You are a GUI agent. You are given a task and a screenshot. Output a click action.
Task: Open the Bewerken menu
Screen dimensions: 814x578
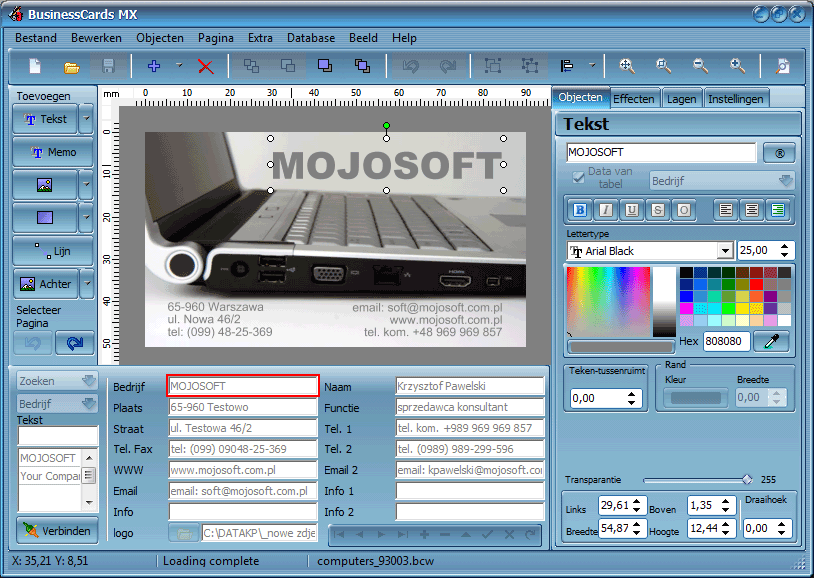coord(97,38)
